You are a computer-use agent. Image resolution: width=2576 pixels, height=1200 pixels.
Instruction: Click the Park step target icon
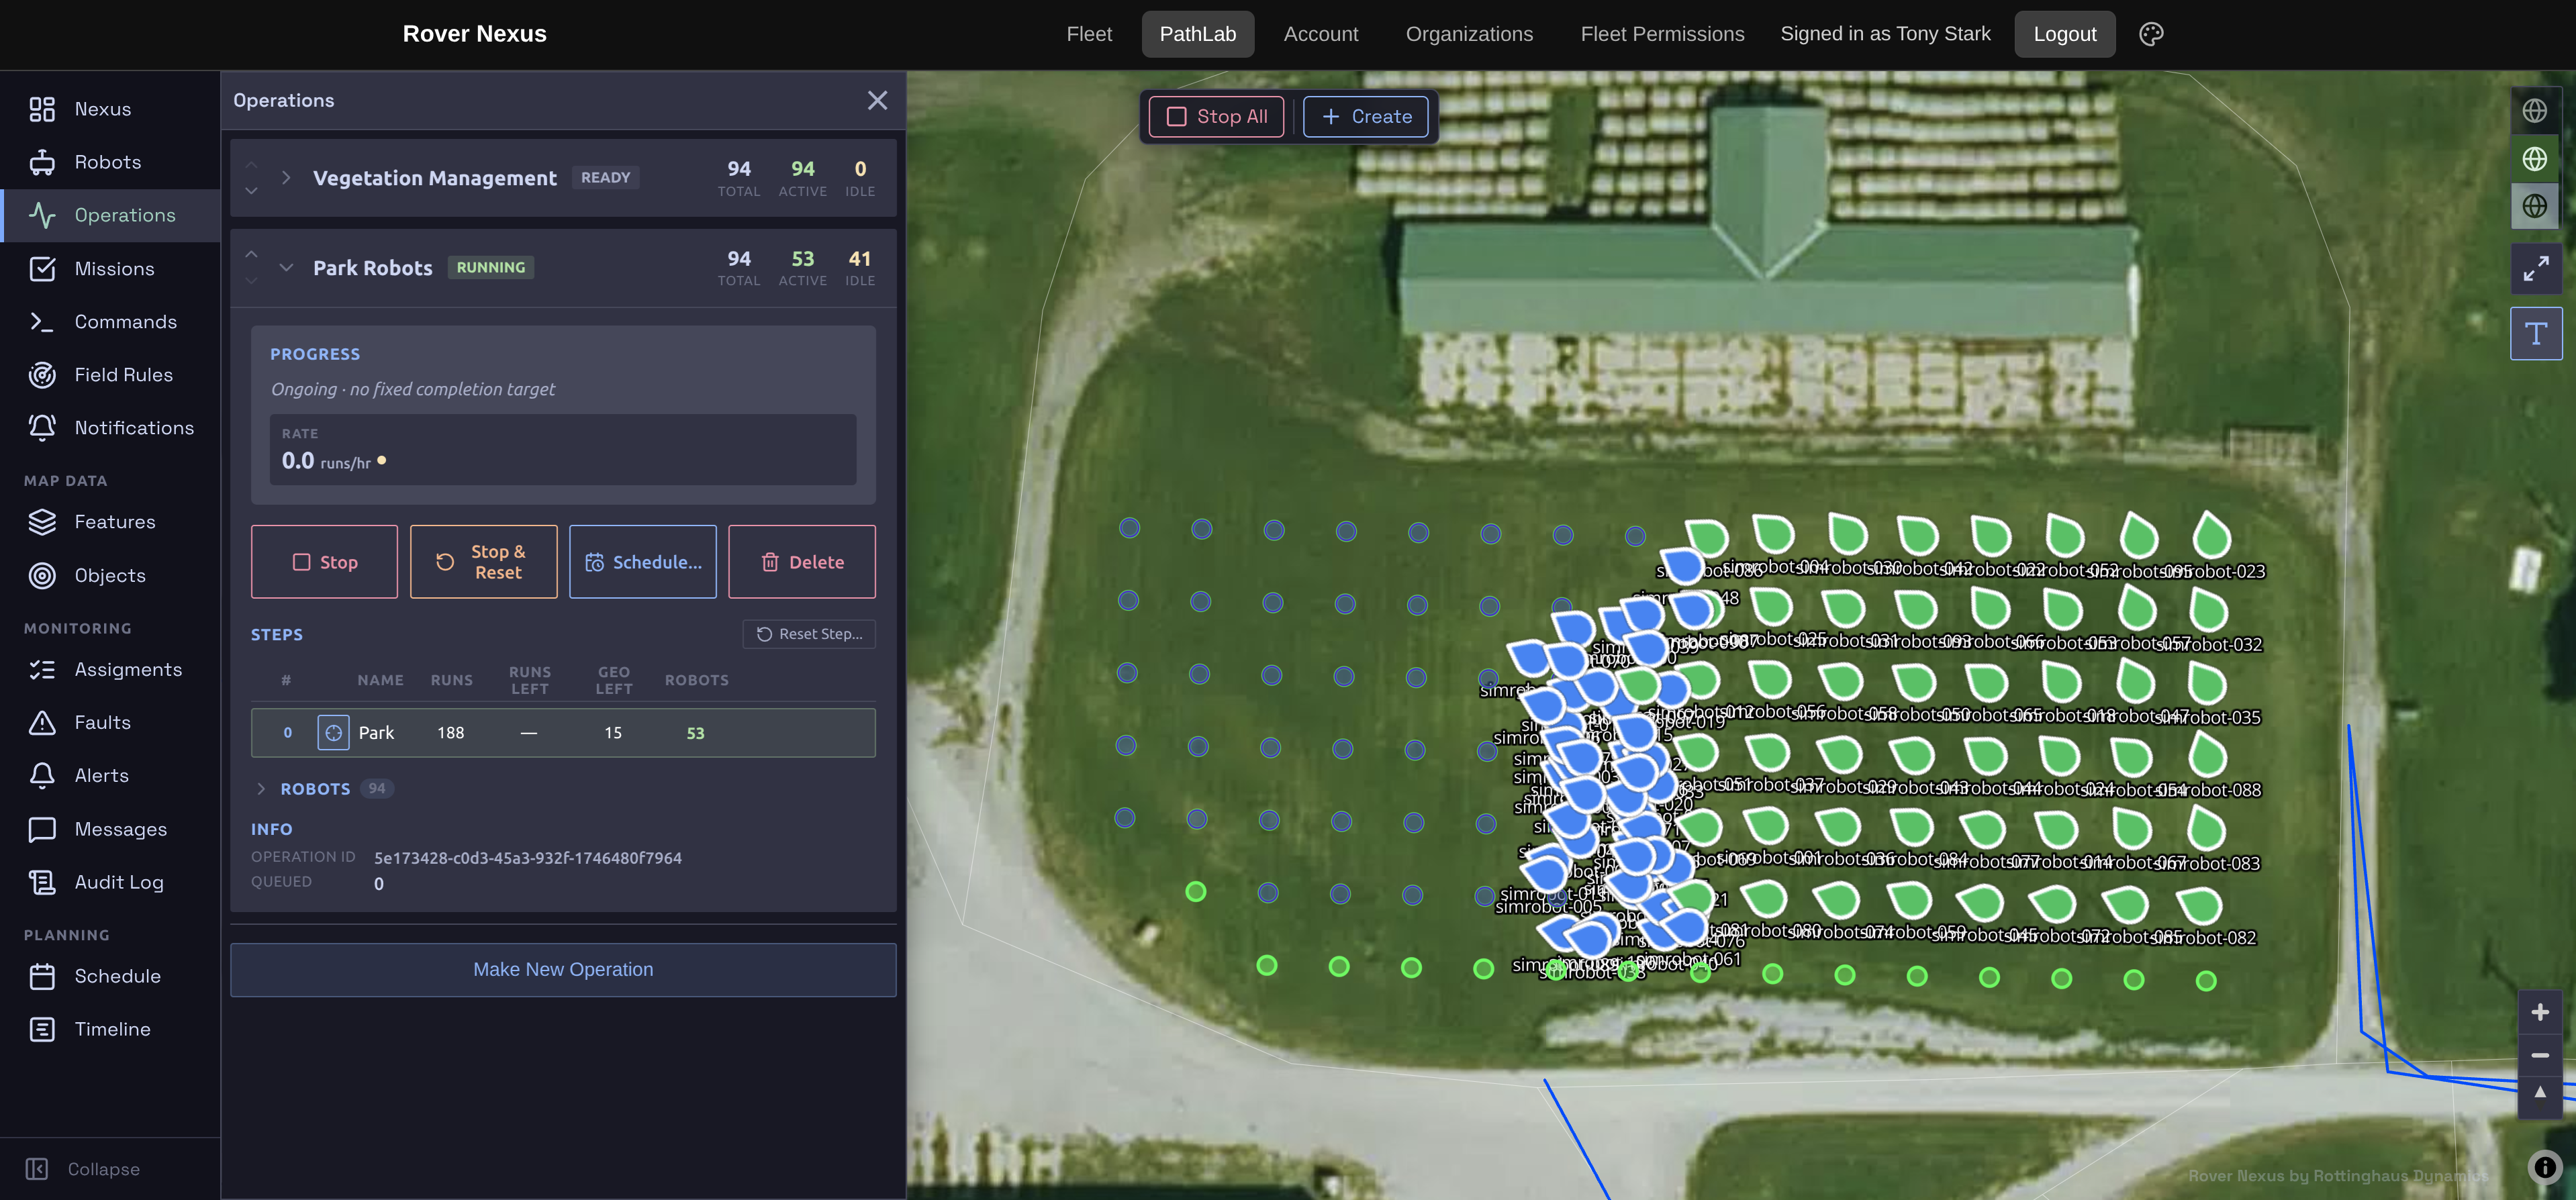point(333,733)
